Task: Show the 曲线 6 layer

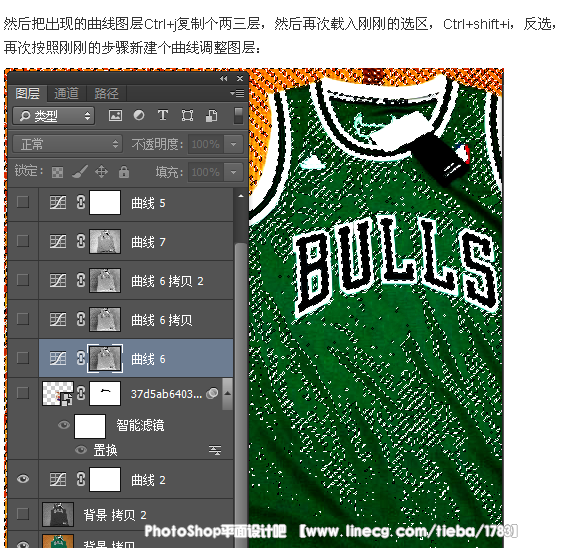Action: click(23, 358)
